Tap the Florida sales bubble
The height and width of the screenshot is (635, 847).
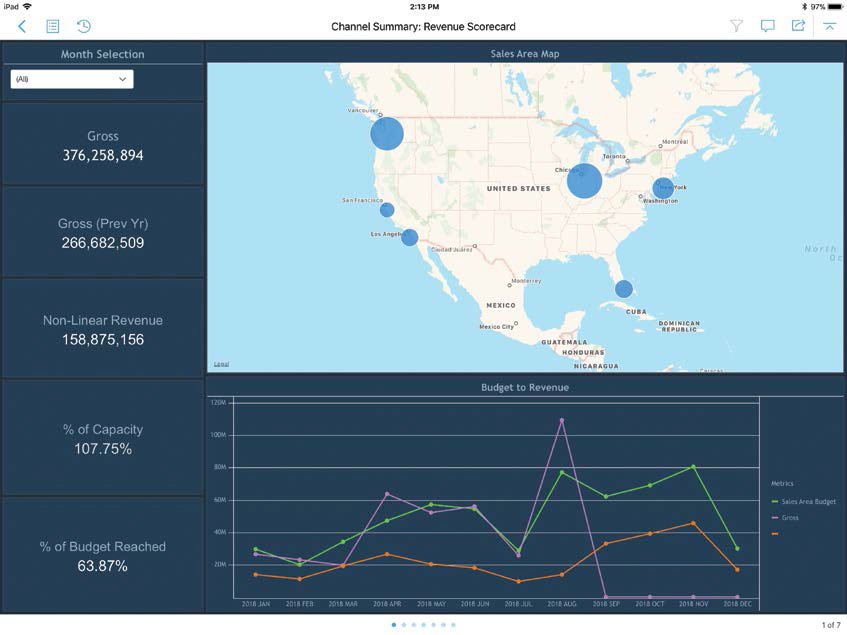[624, 289]
